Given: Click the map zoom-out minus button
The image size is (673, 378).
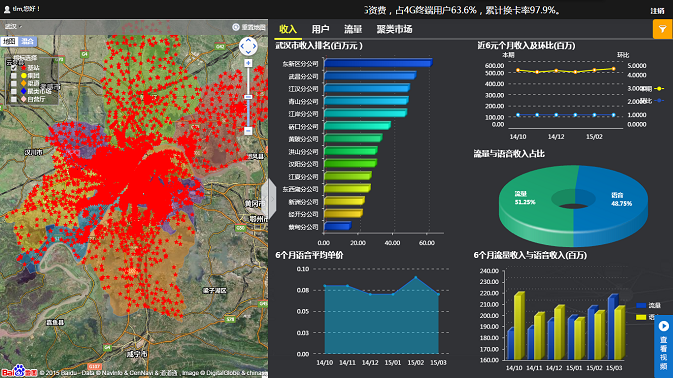Looking at the screenshot, I should (x=248, y=130).
